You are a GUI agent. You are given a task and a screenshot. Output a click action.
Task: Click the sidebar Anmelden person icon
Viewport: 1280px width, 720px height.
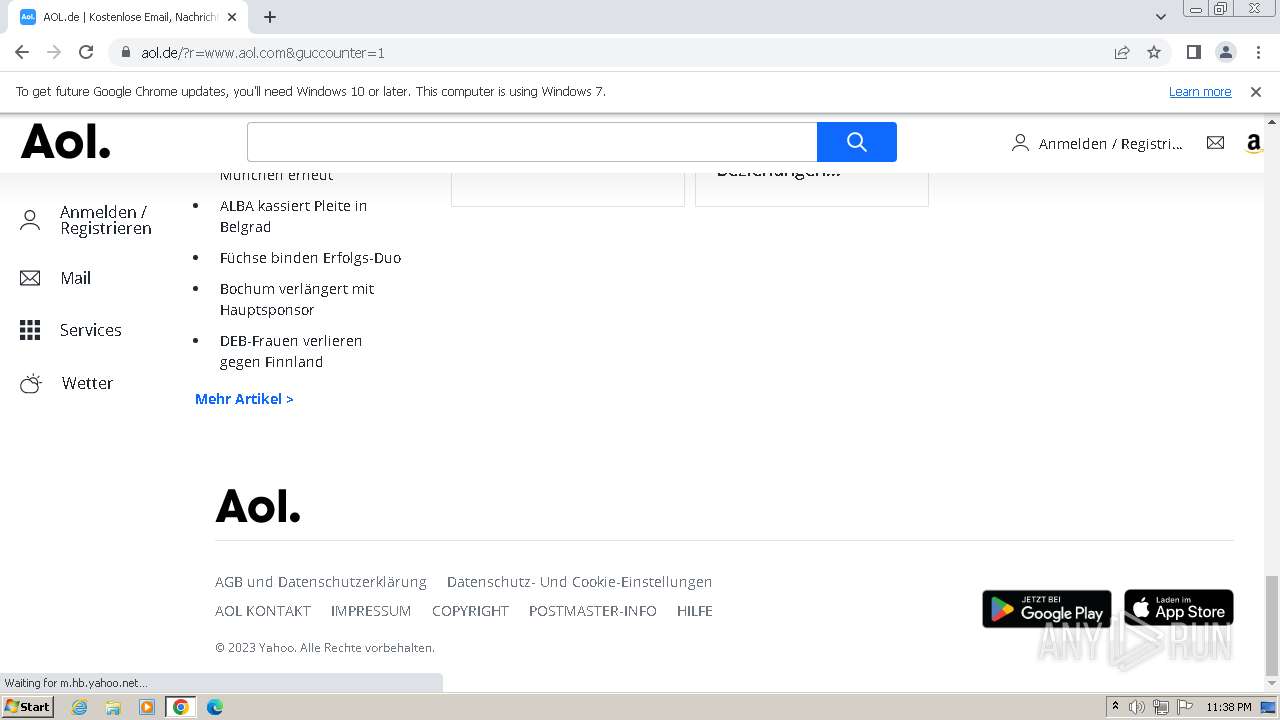pos(30,220)
